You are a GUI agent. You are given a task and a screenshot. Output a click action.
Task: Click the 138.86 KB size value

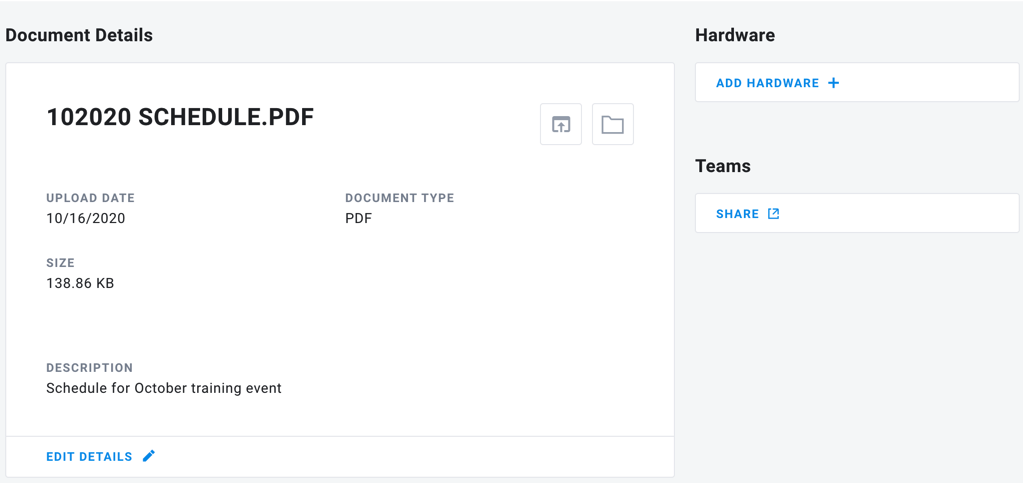(80, 283)
